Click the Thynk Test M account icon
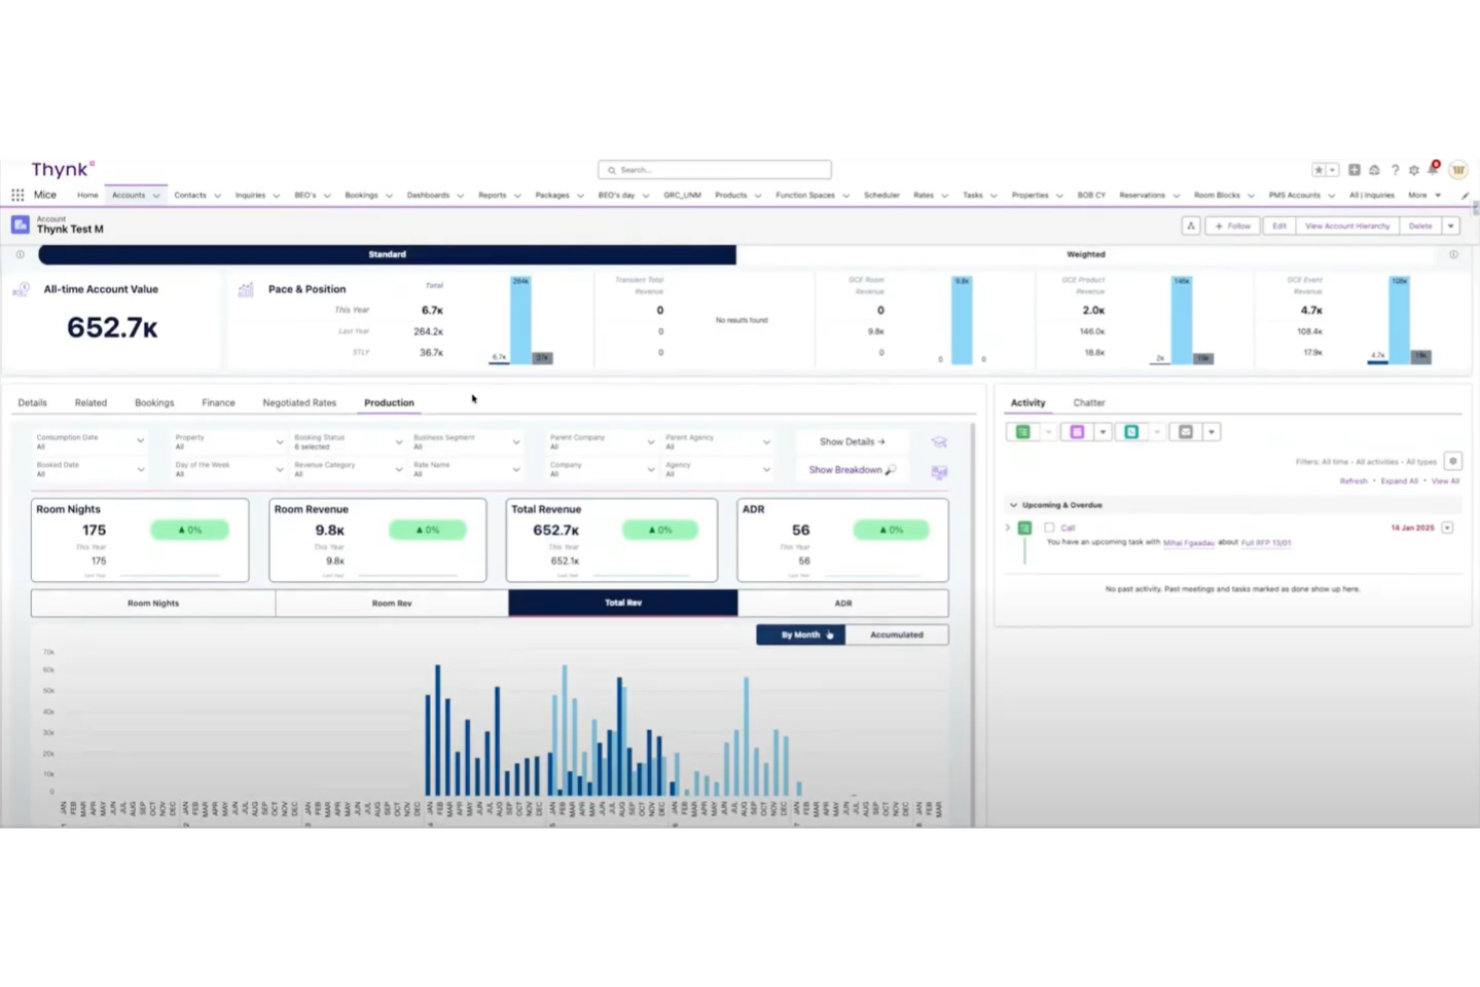 pos(20,225)
